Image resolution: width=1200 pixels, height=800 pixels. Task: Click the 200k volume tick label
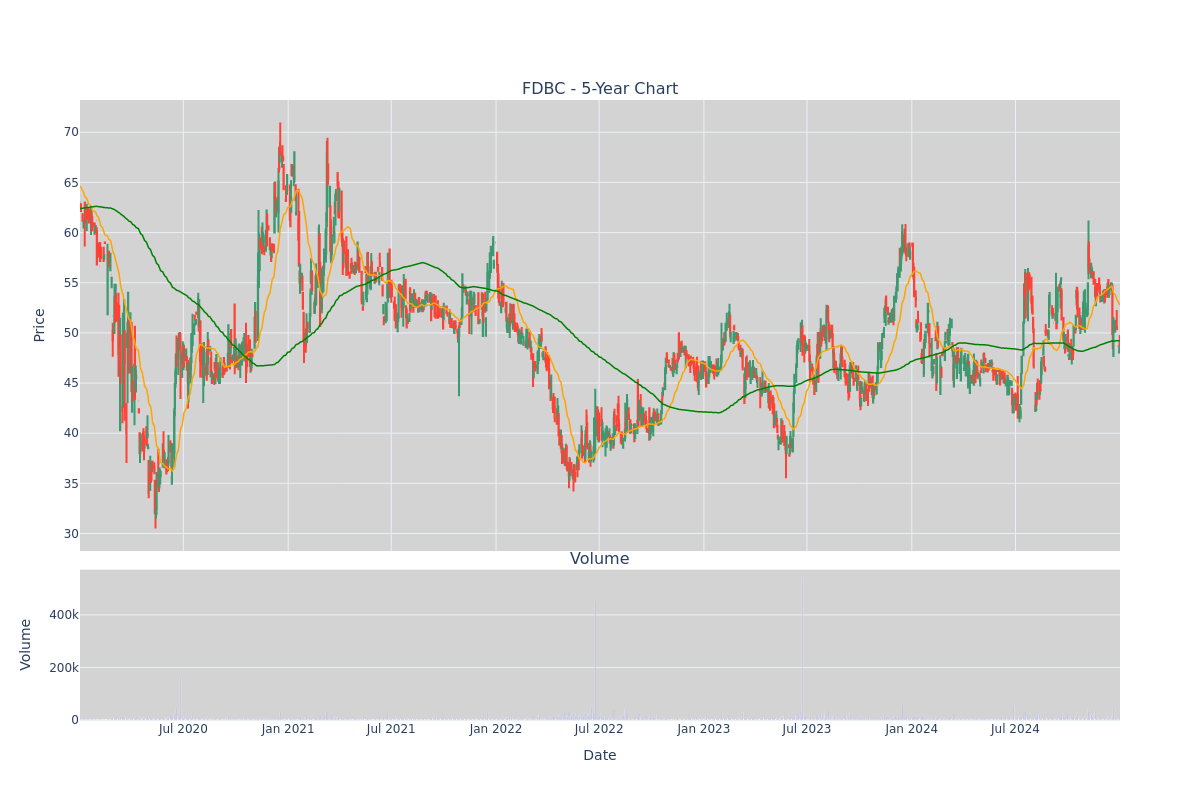(64, 668)
